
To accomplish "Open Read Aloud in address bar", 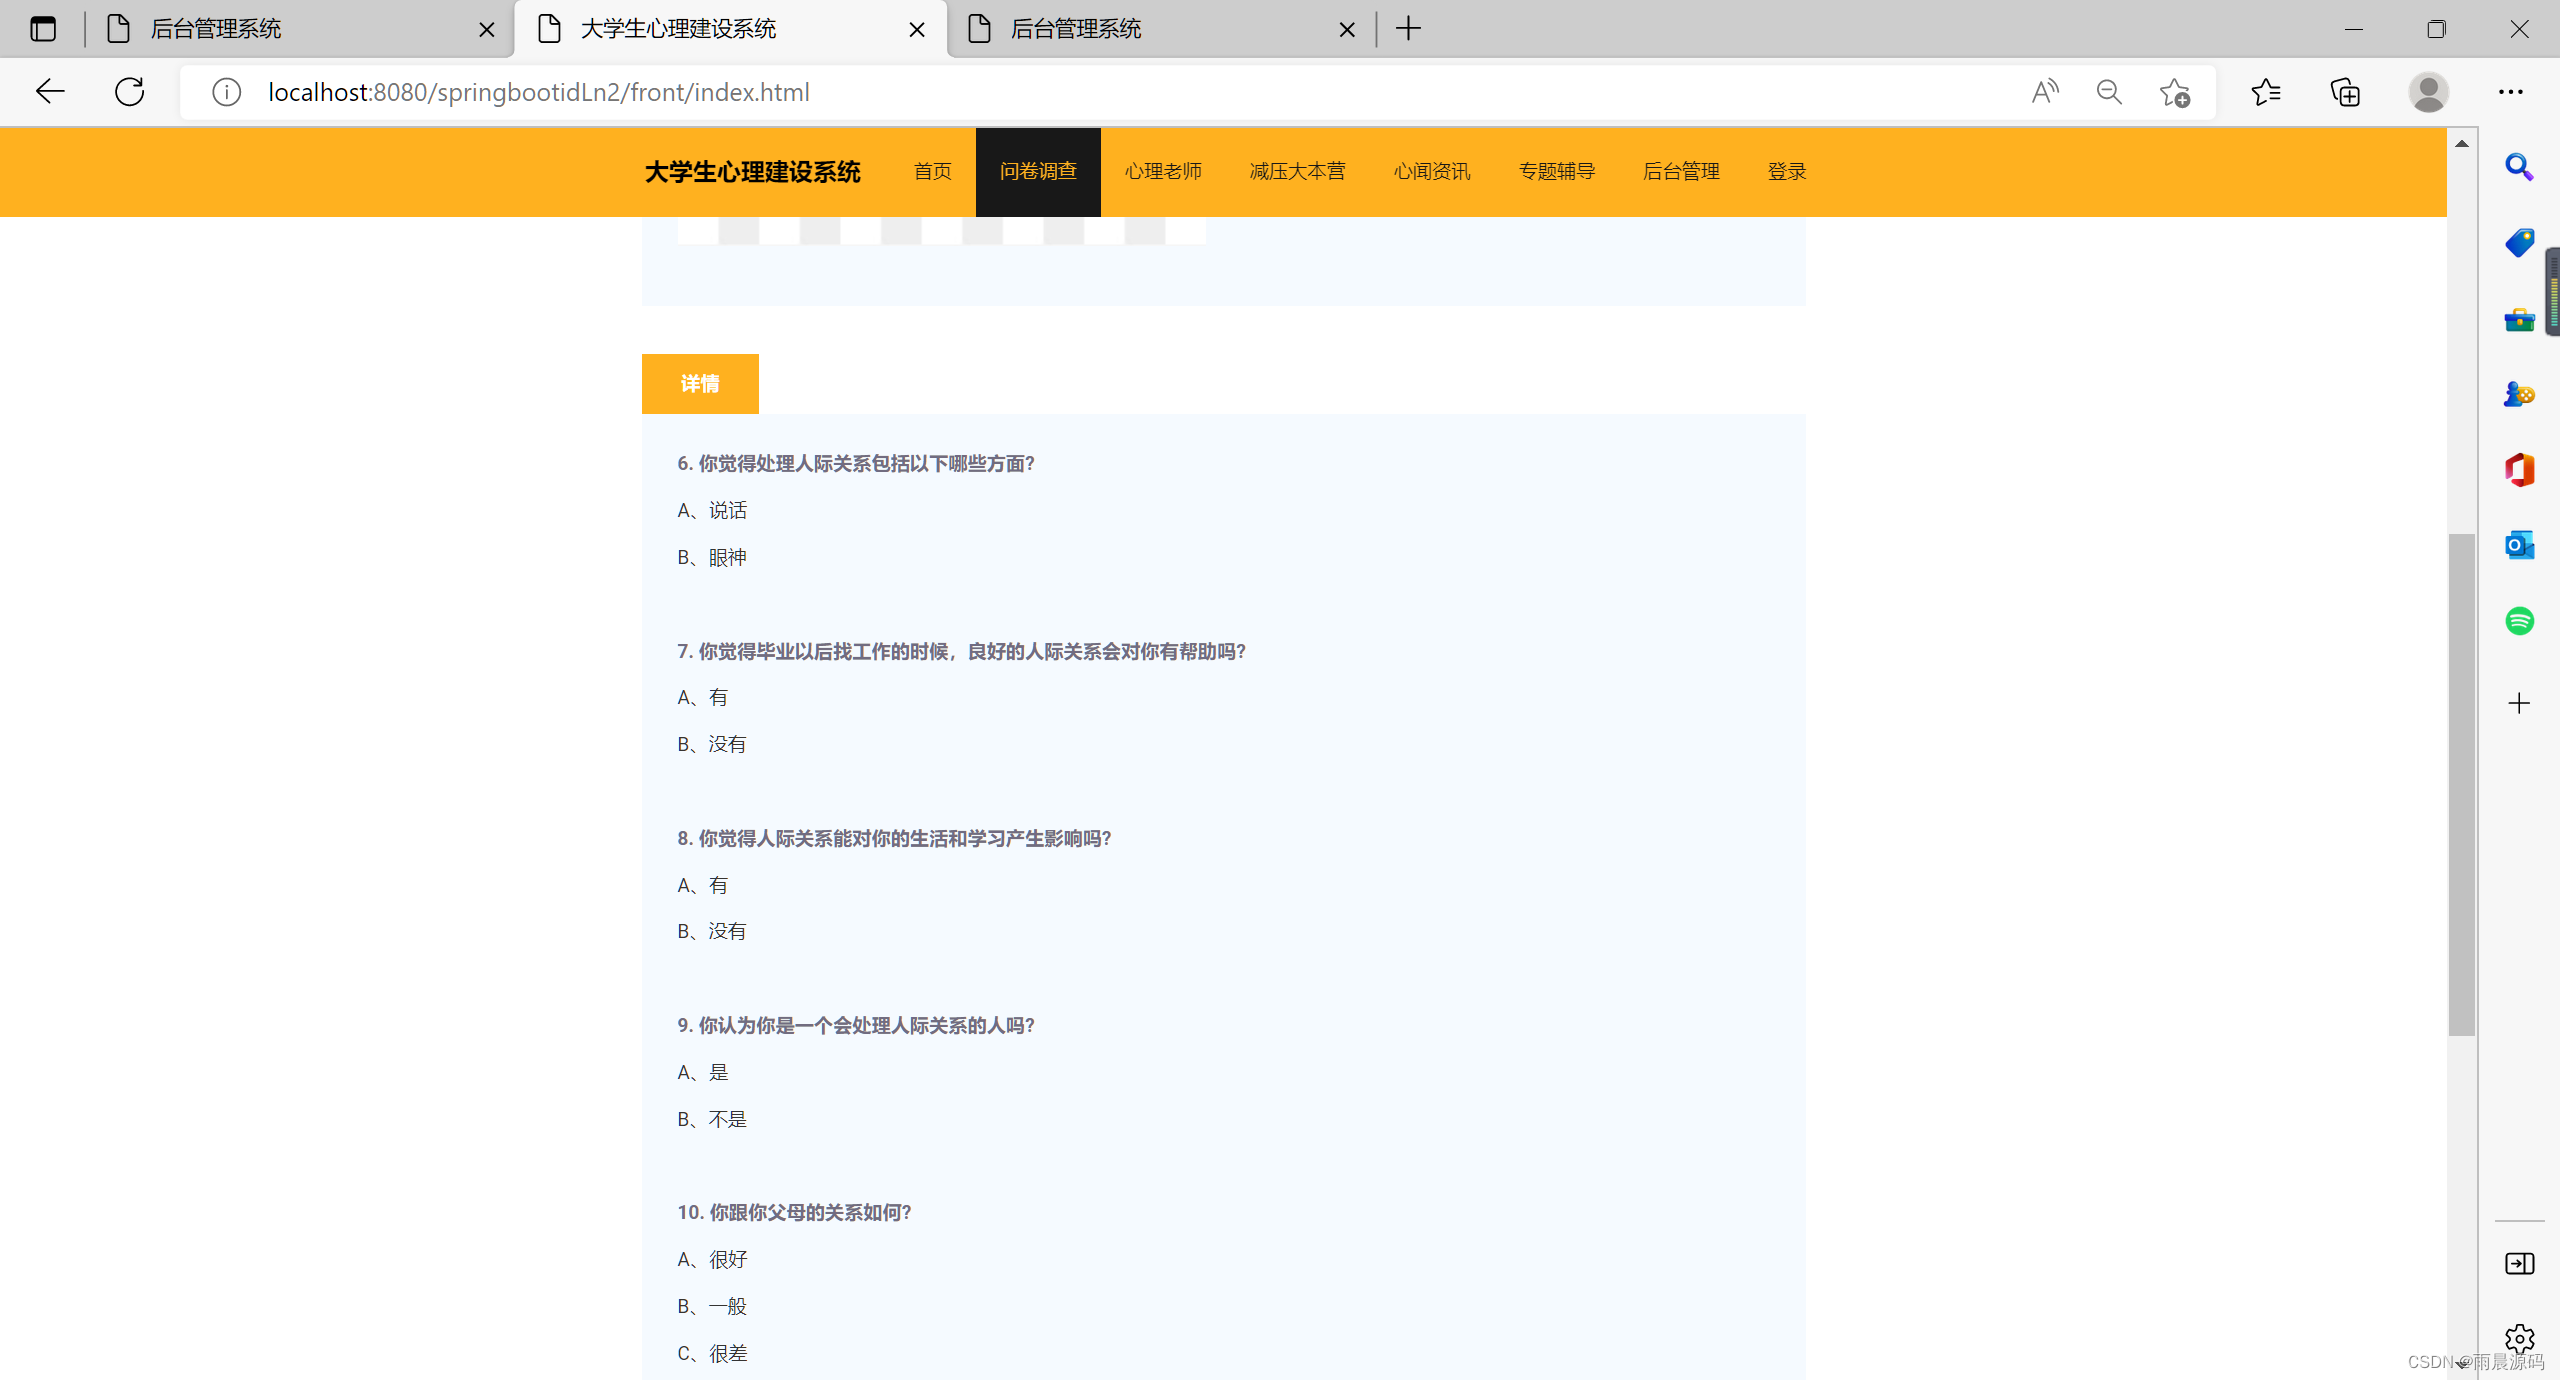I will tap(2045, 92).
